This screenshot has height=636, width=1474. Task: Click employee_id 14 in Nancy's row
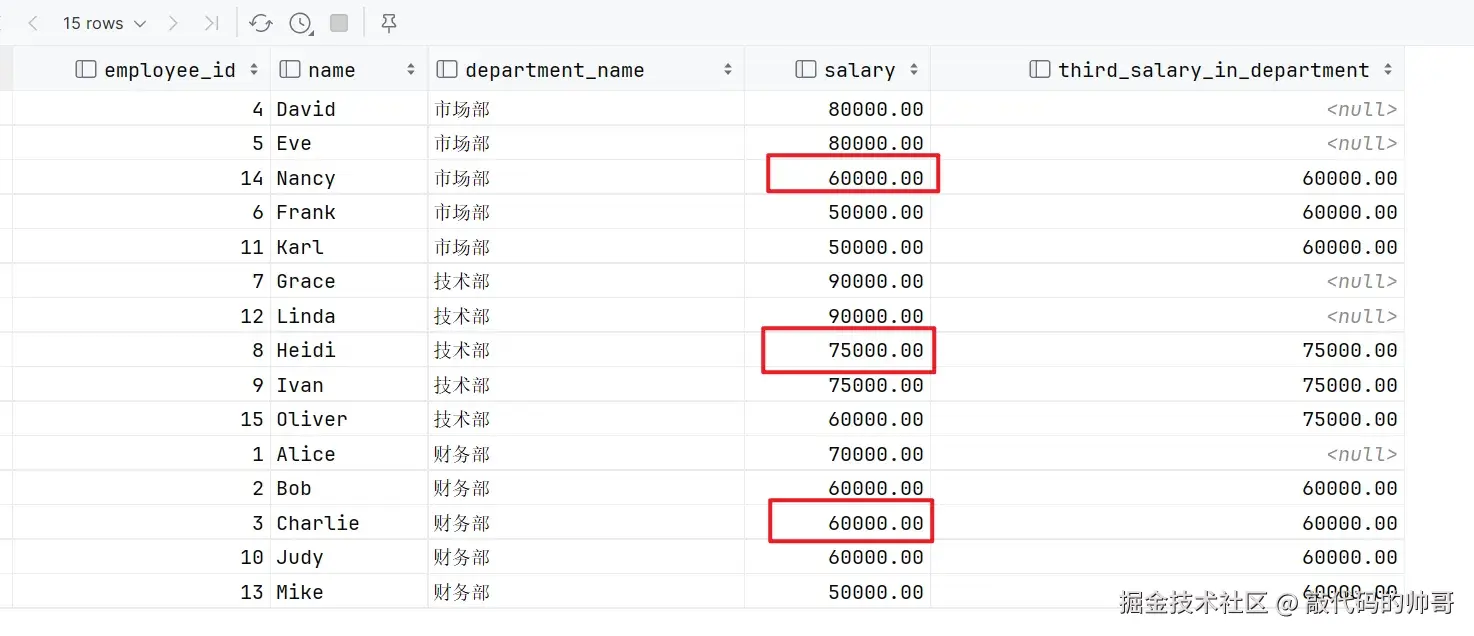(141, 178)
